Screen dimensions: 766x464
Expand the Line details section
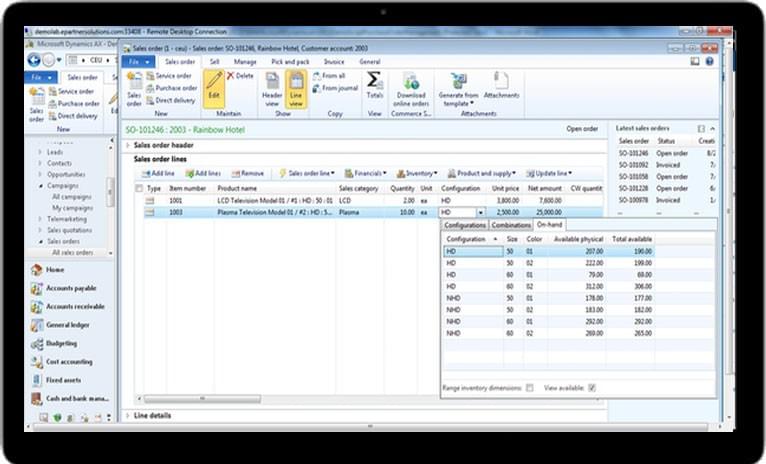128,416
